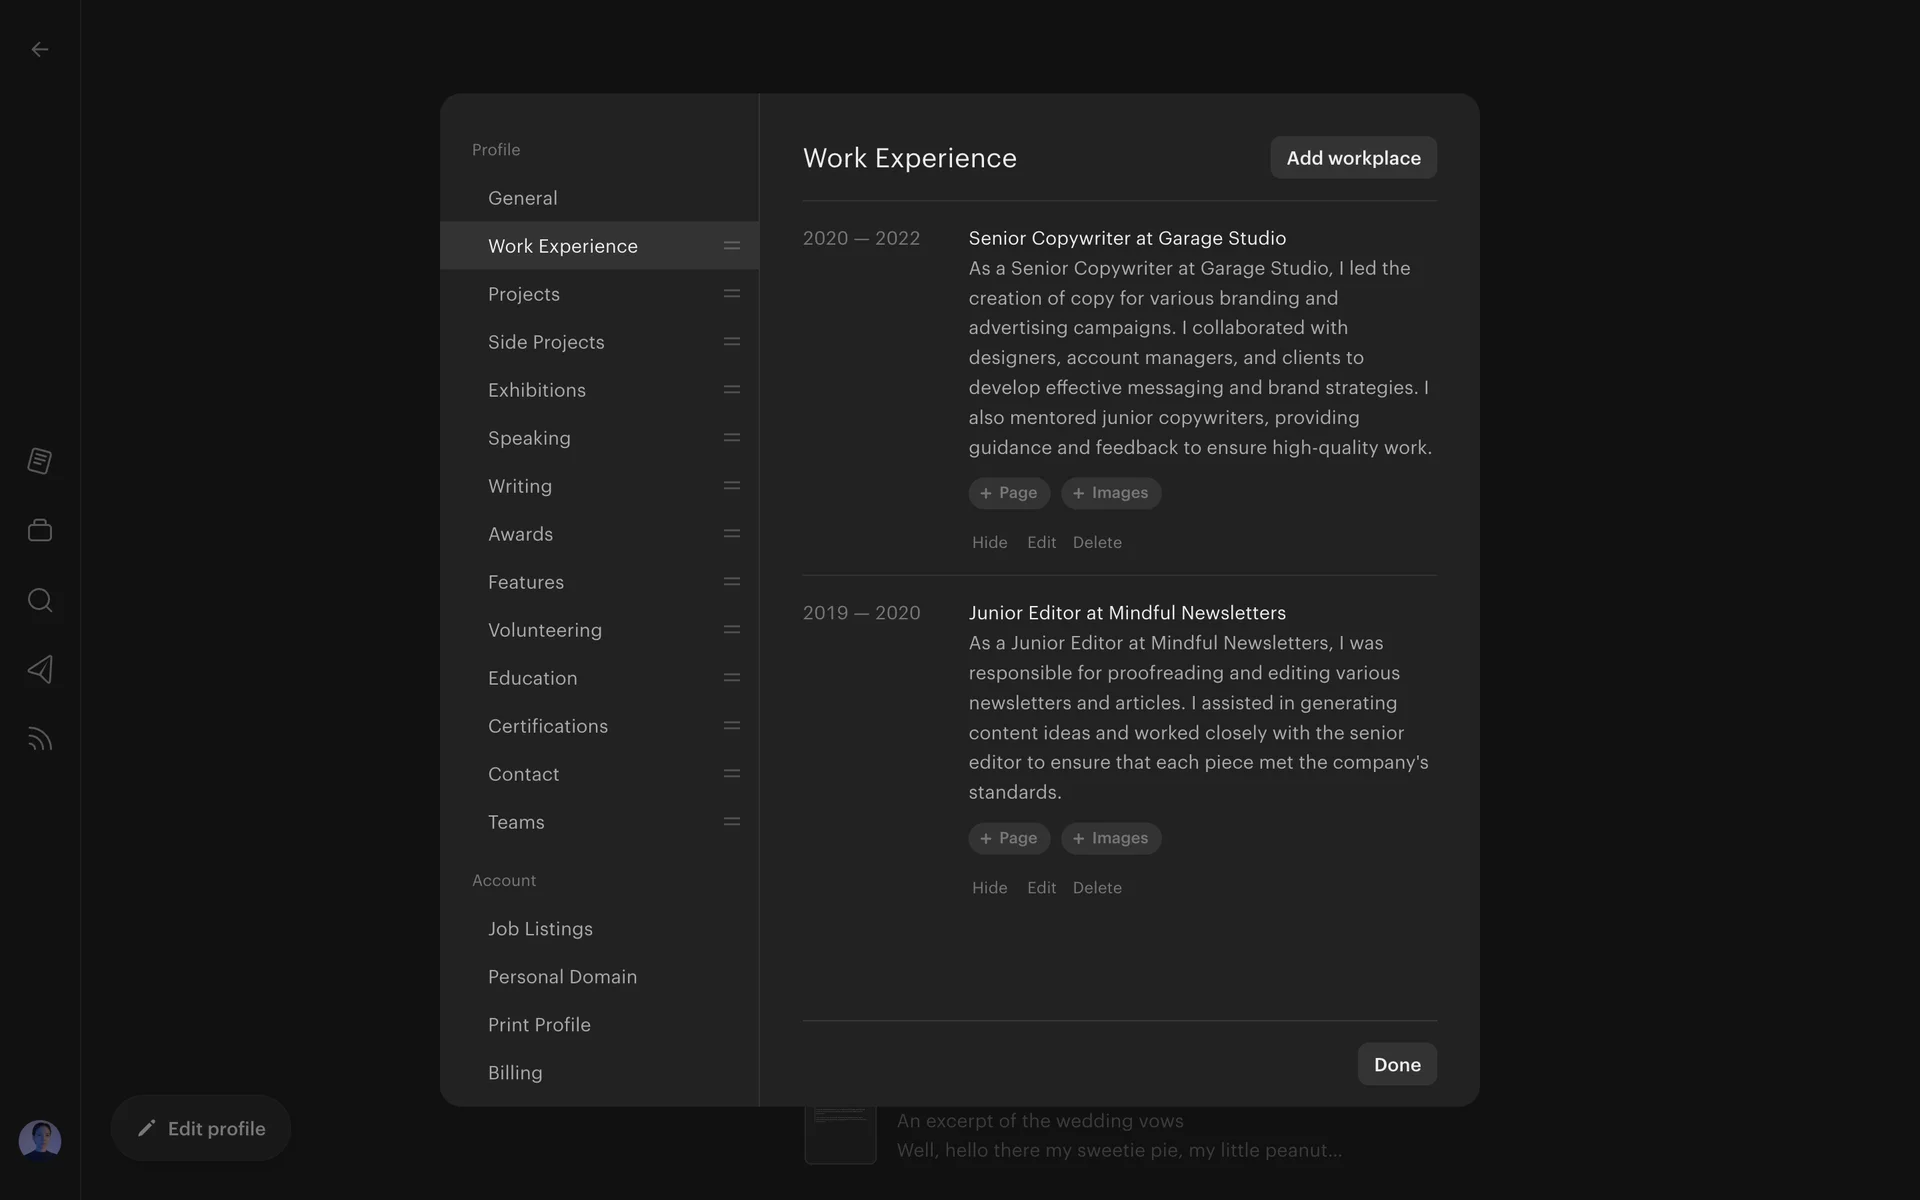This screenshot has height=1200, width=1920.
Task: Open the Billing settings
Action: pyautogui.click(x=515, y=1073)
